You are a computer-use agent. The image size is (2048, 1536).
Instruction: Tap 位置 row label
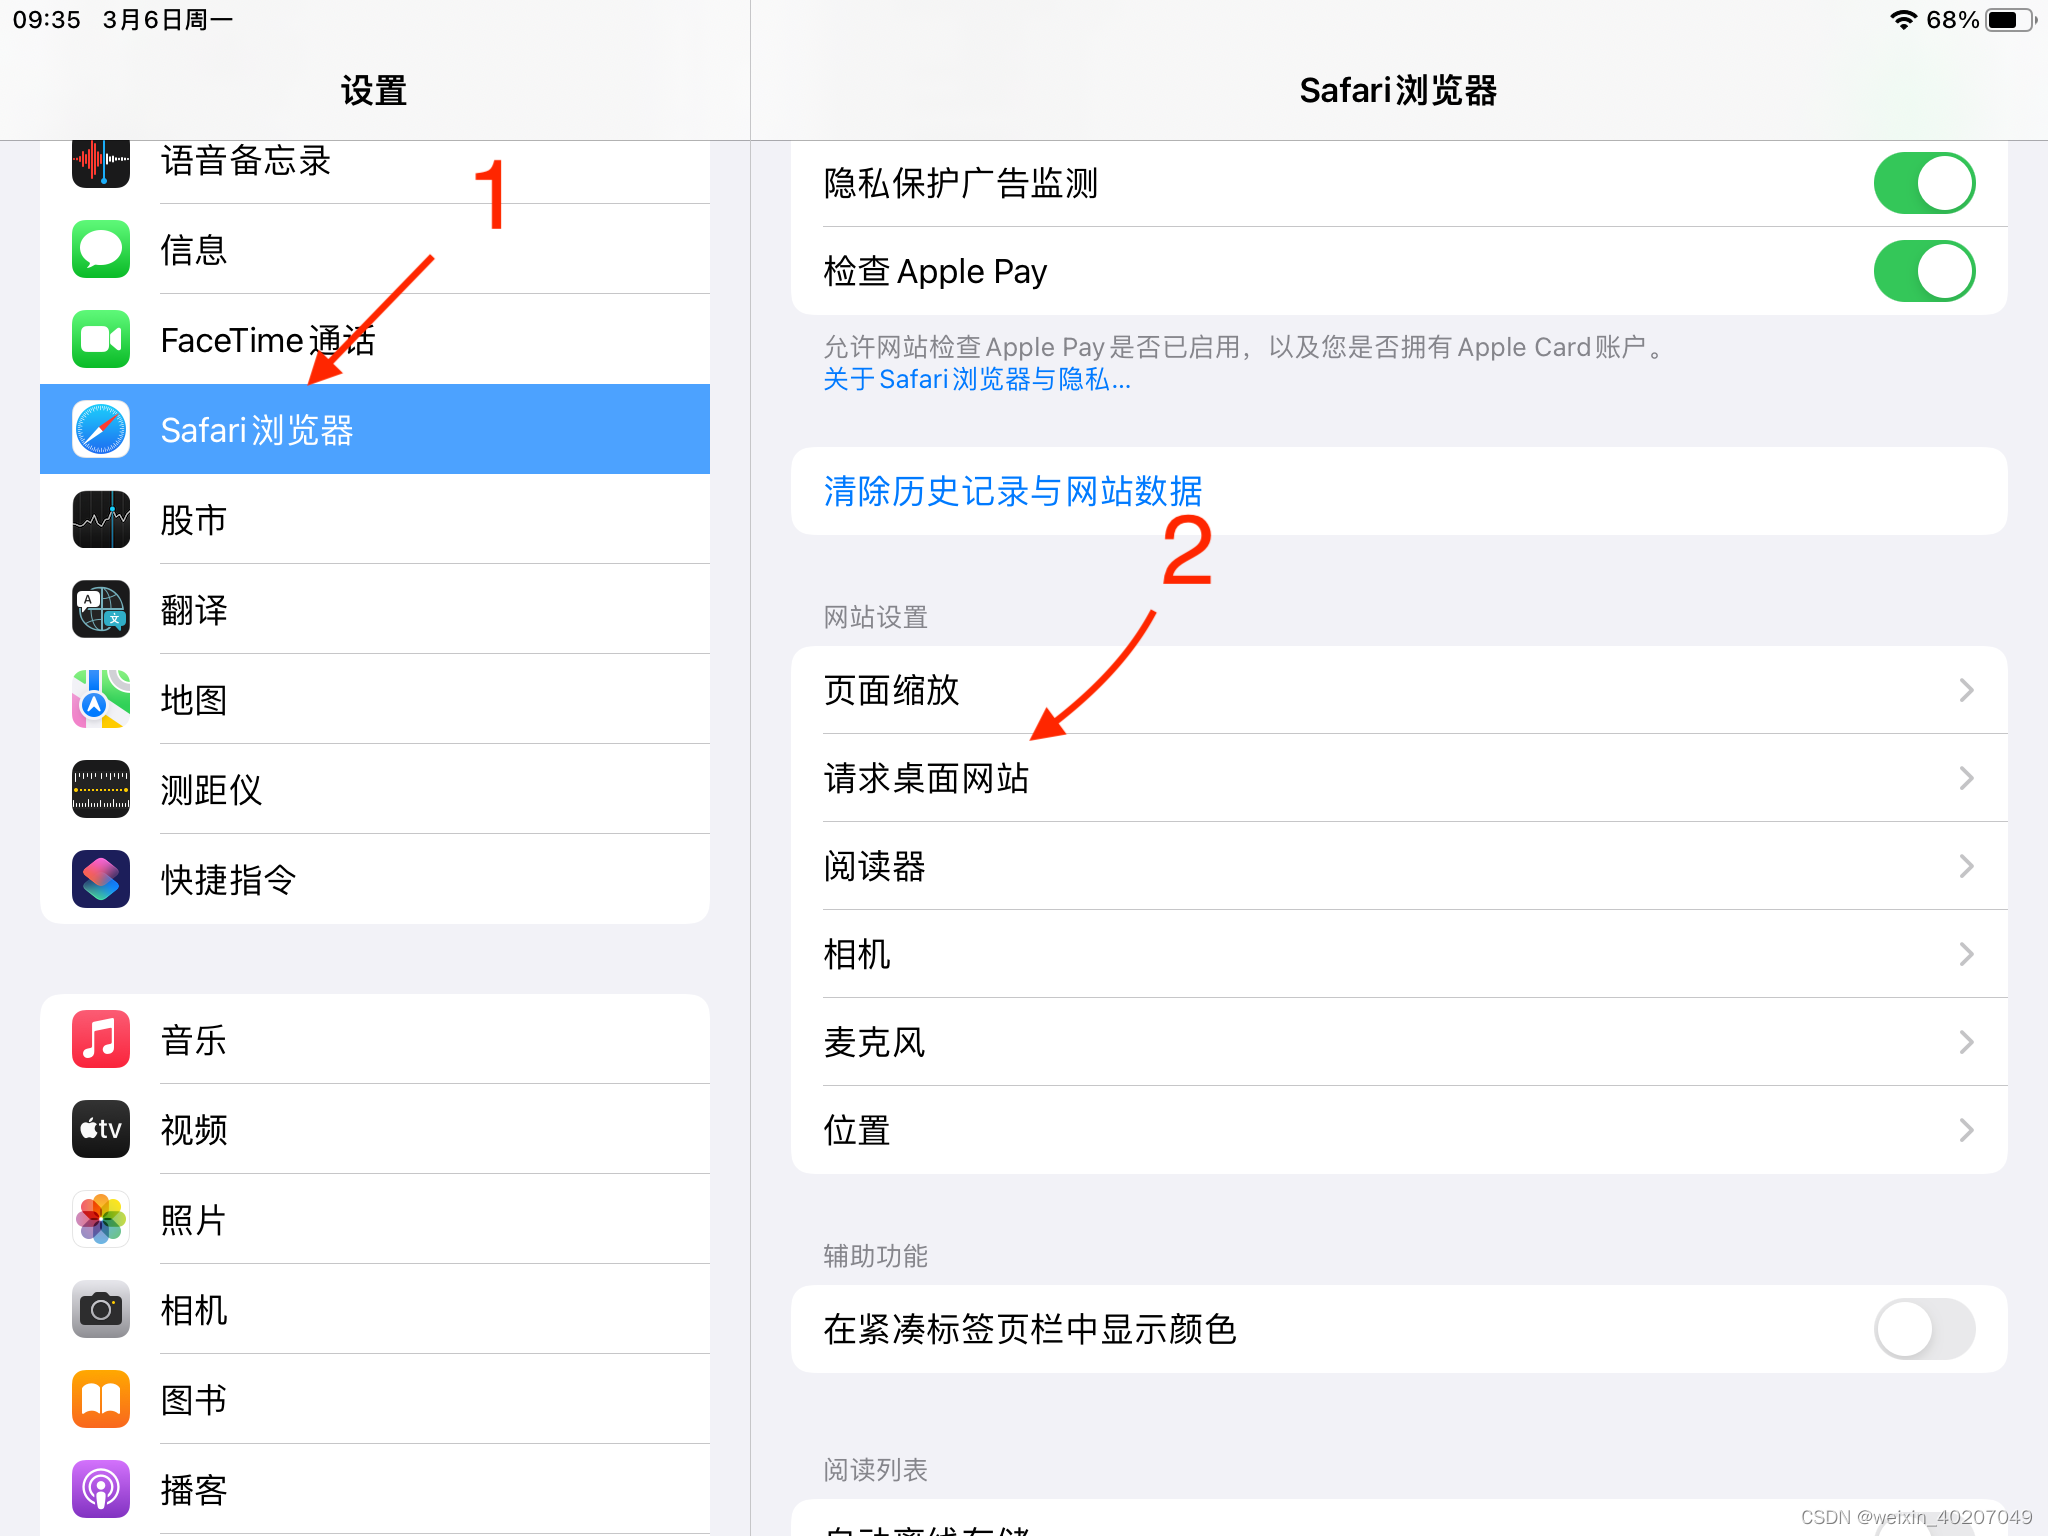pos(857,1130)
